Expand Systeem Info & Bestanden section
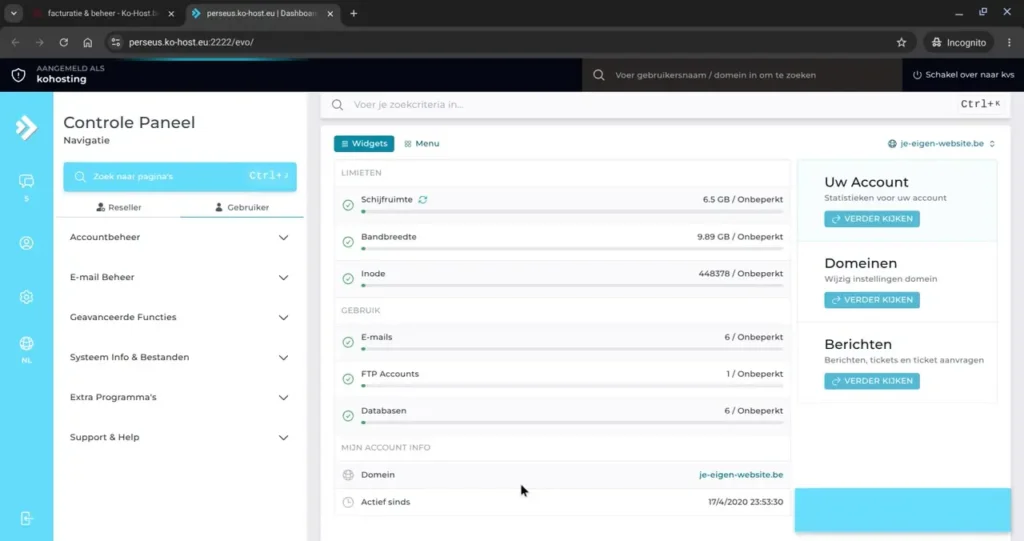 click(179, 357)
